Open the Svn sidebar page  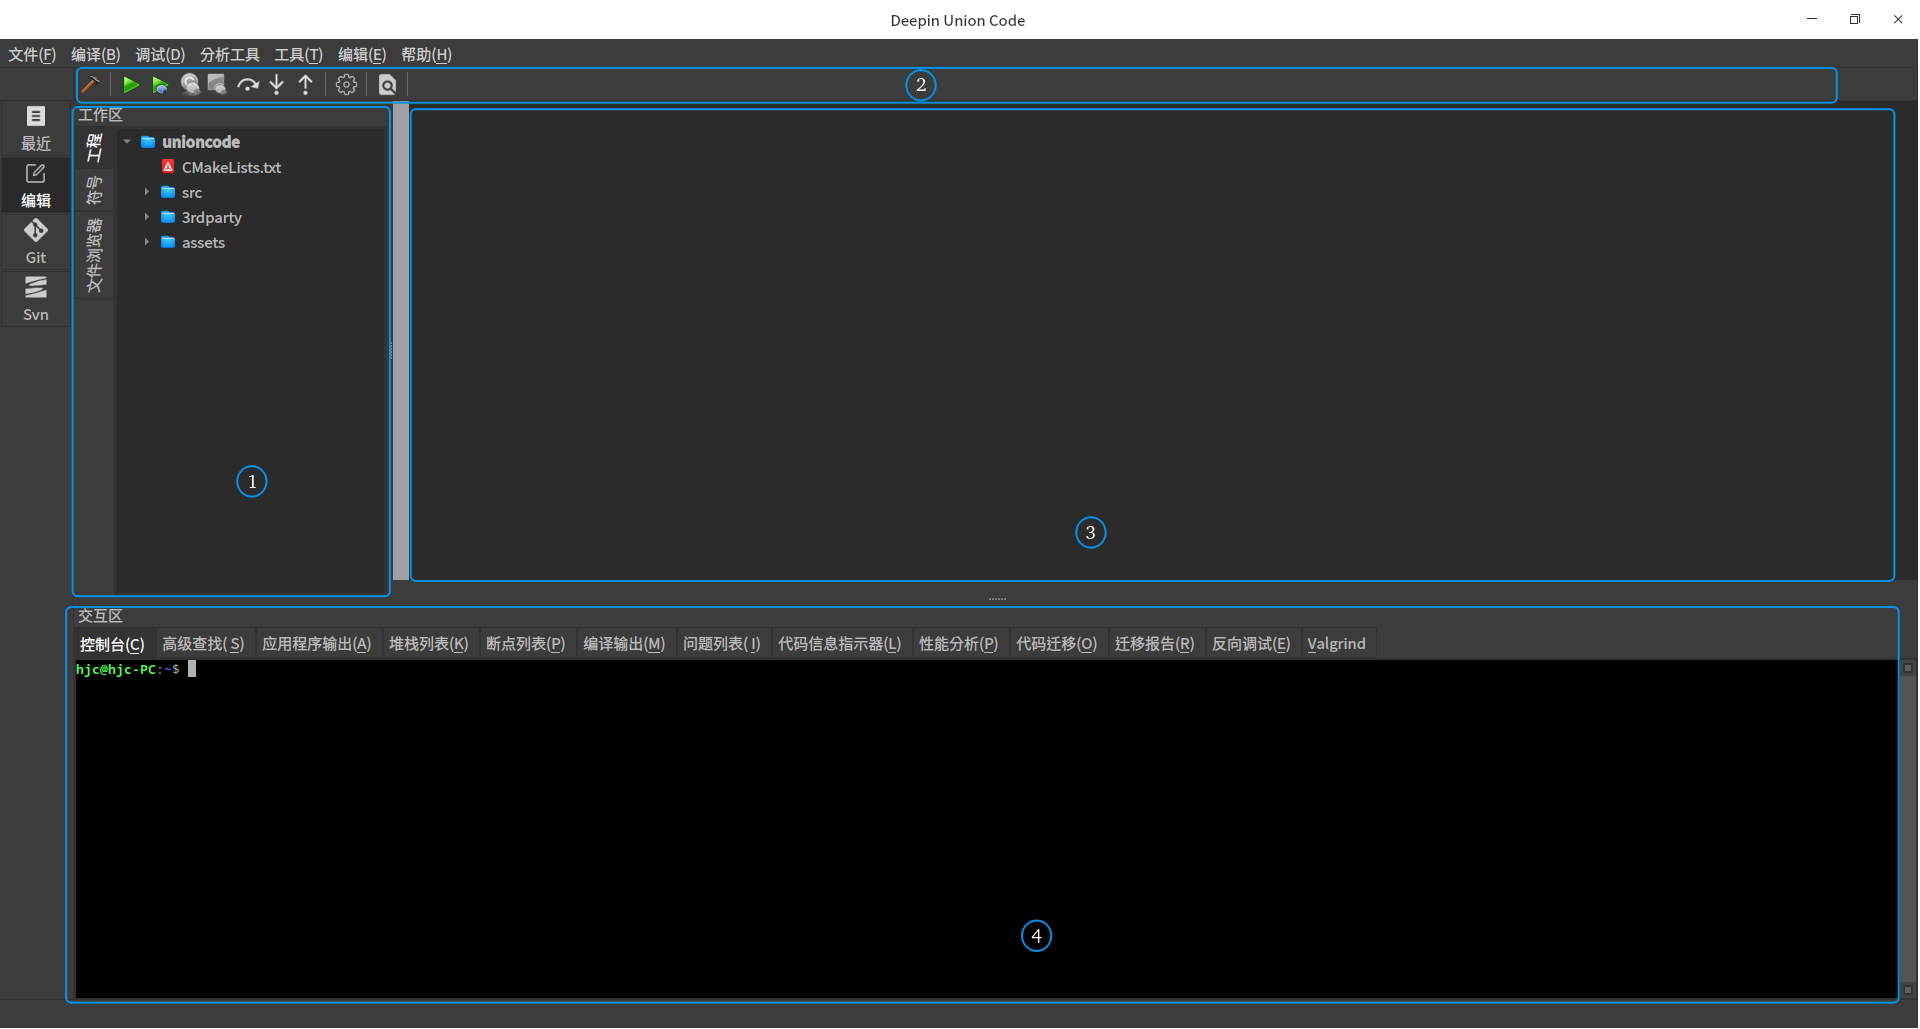36,299
